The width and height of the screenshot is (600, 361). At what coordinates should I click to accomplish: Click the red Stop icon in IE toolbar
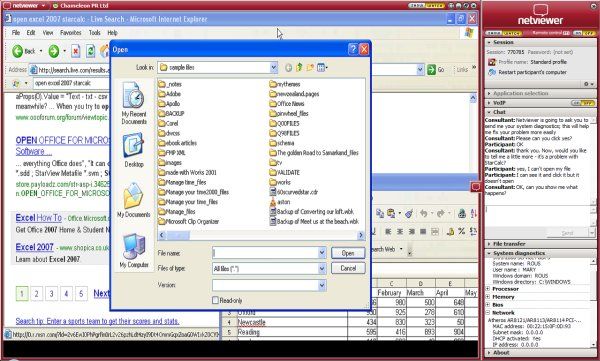(x=76, y=51)
